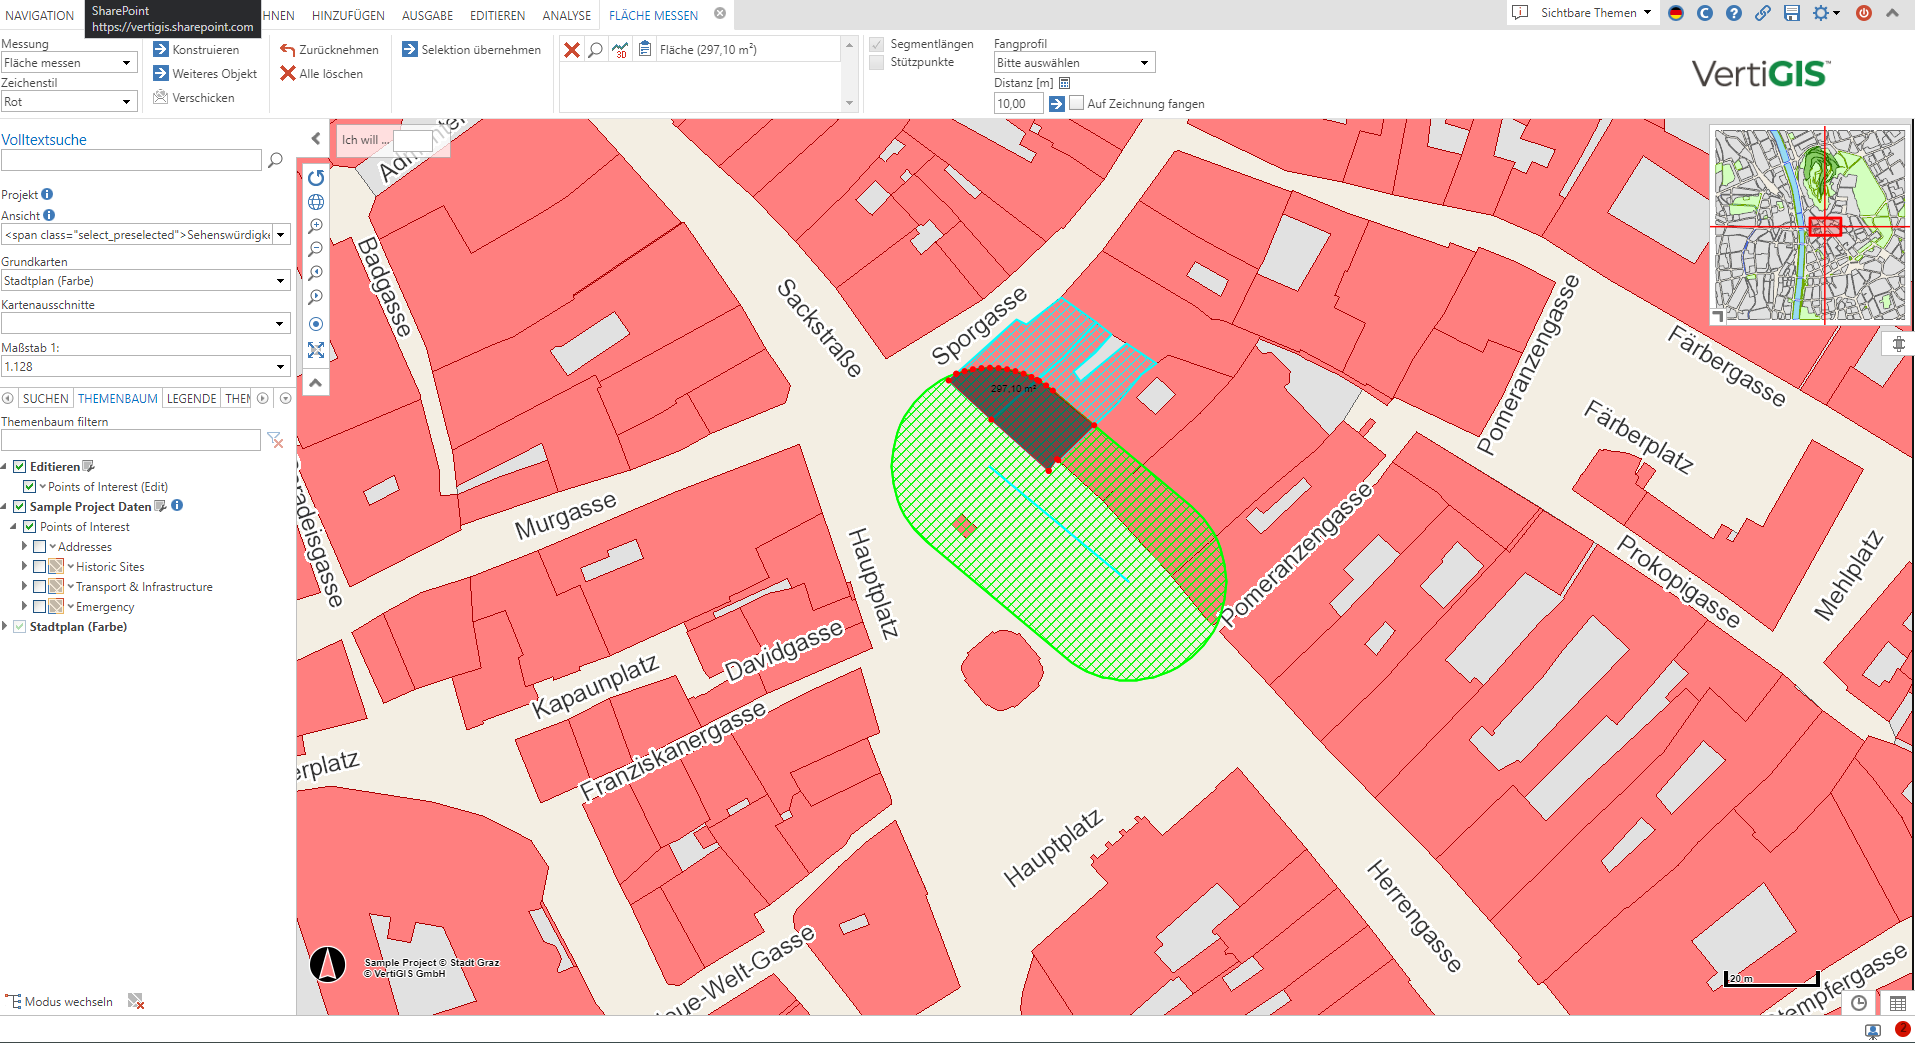This screenshot has height=1043, width=1915.
Task: Click the Zurücknehmen button
Action: (x=330, y=50)
